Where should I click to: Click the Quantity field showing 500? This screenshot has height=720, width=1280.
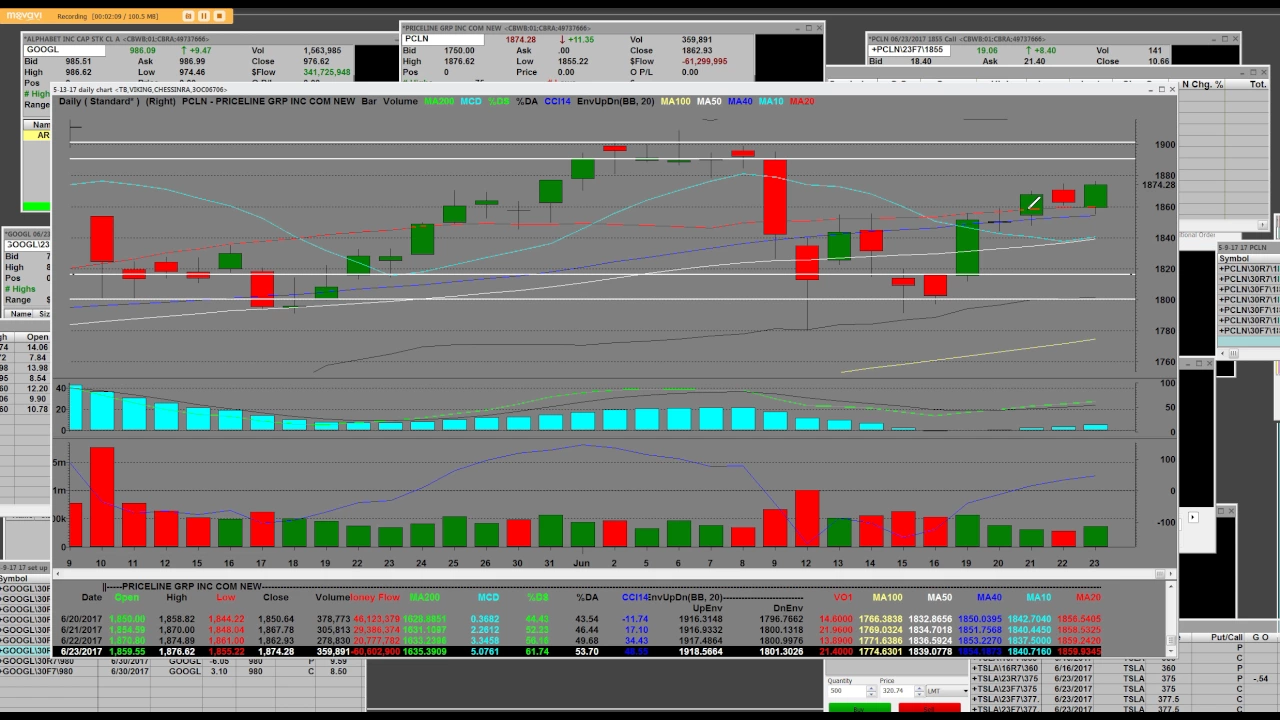coord(847,690)
